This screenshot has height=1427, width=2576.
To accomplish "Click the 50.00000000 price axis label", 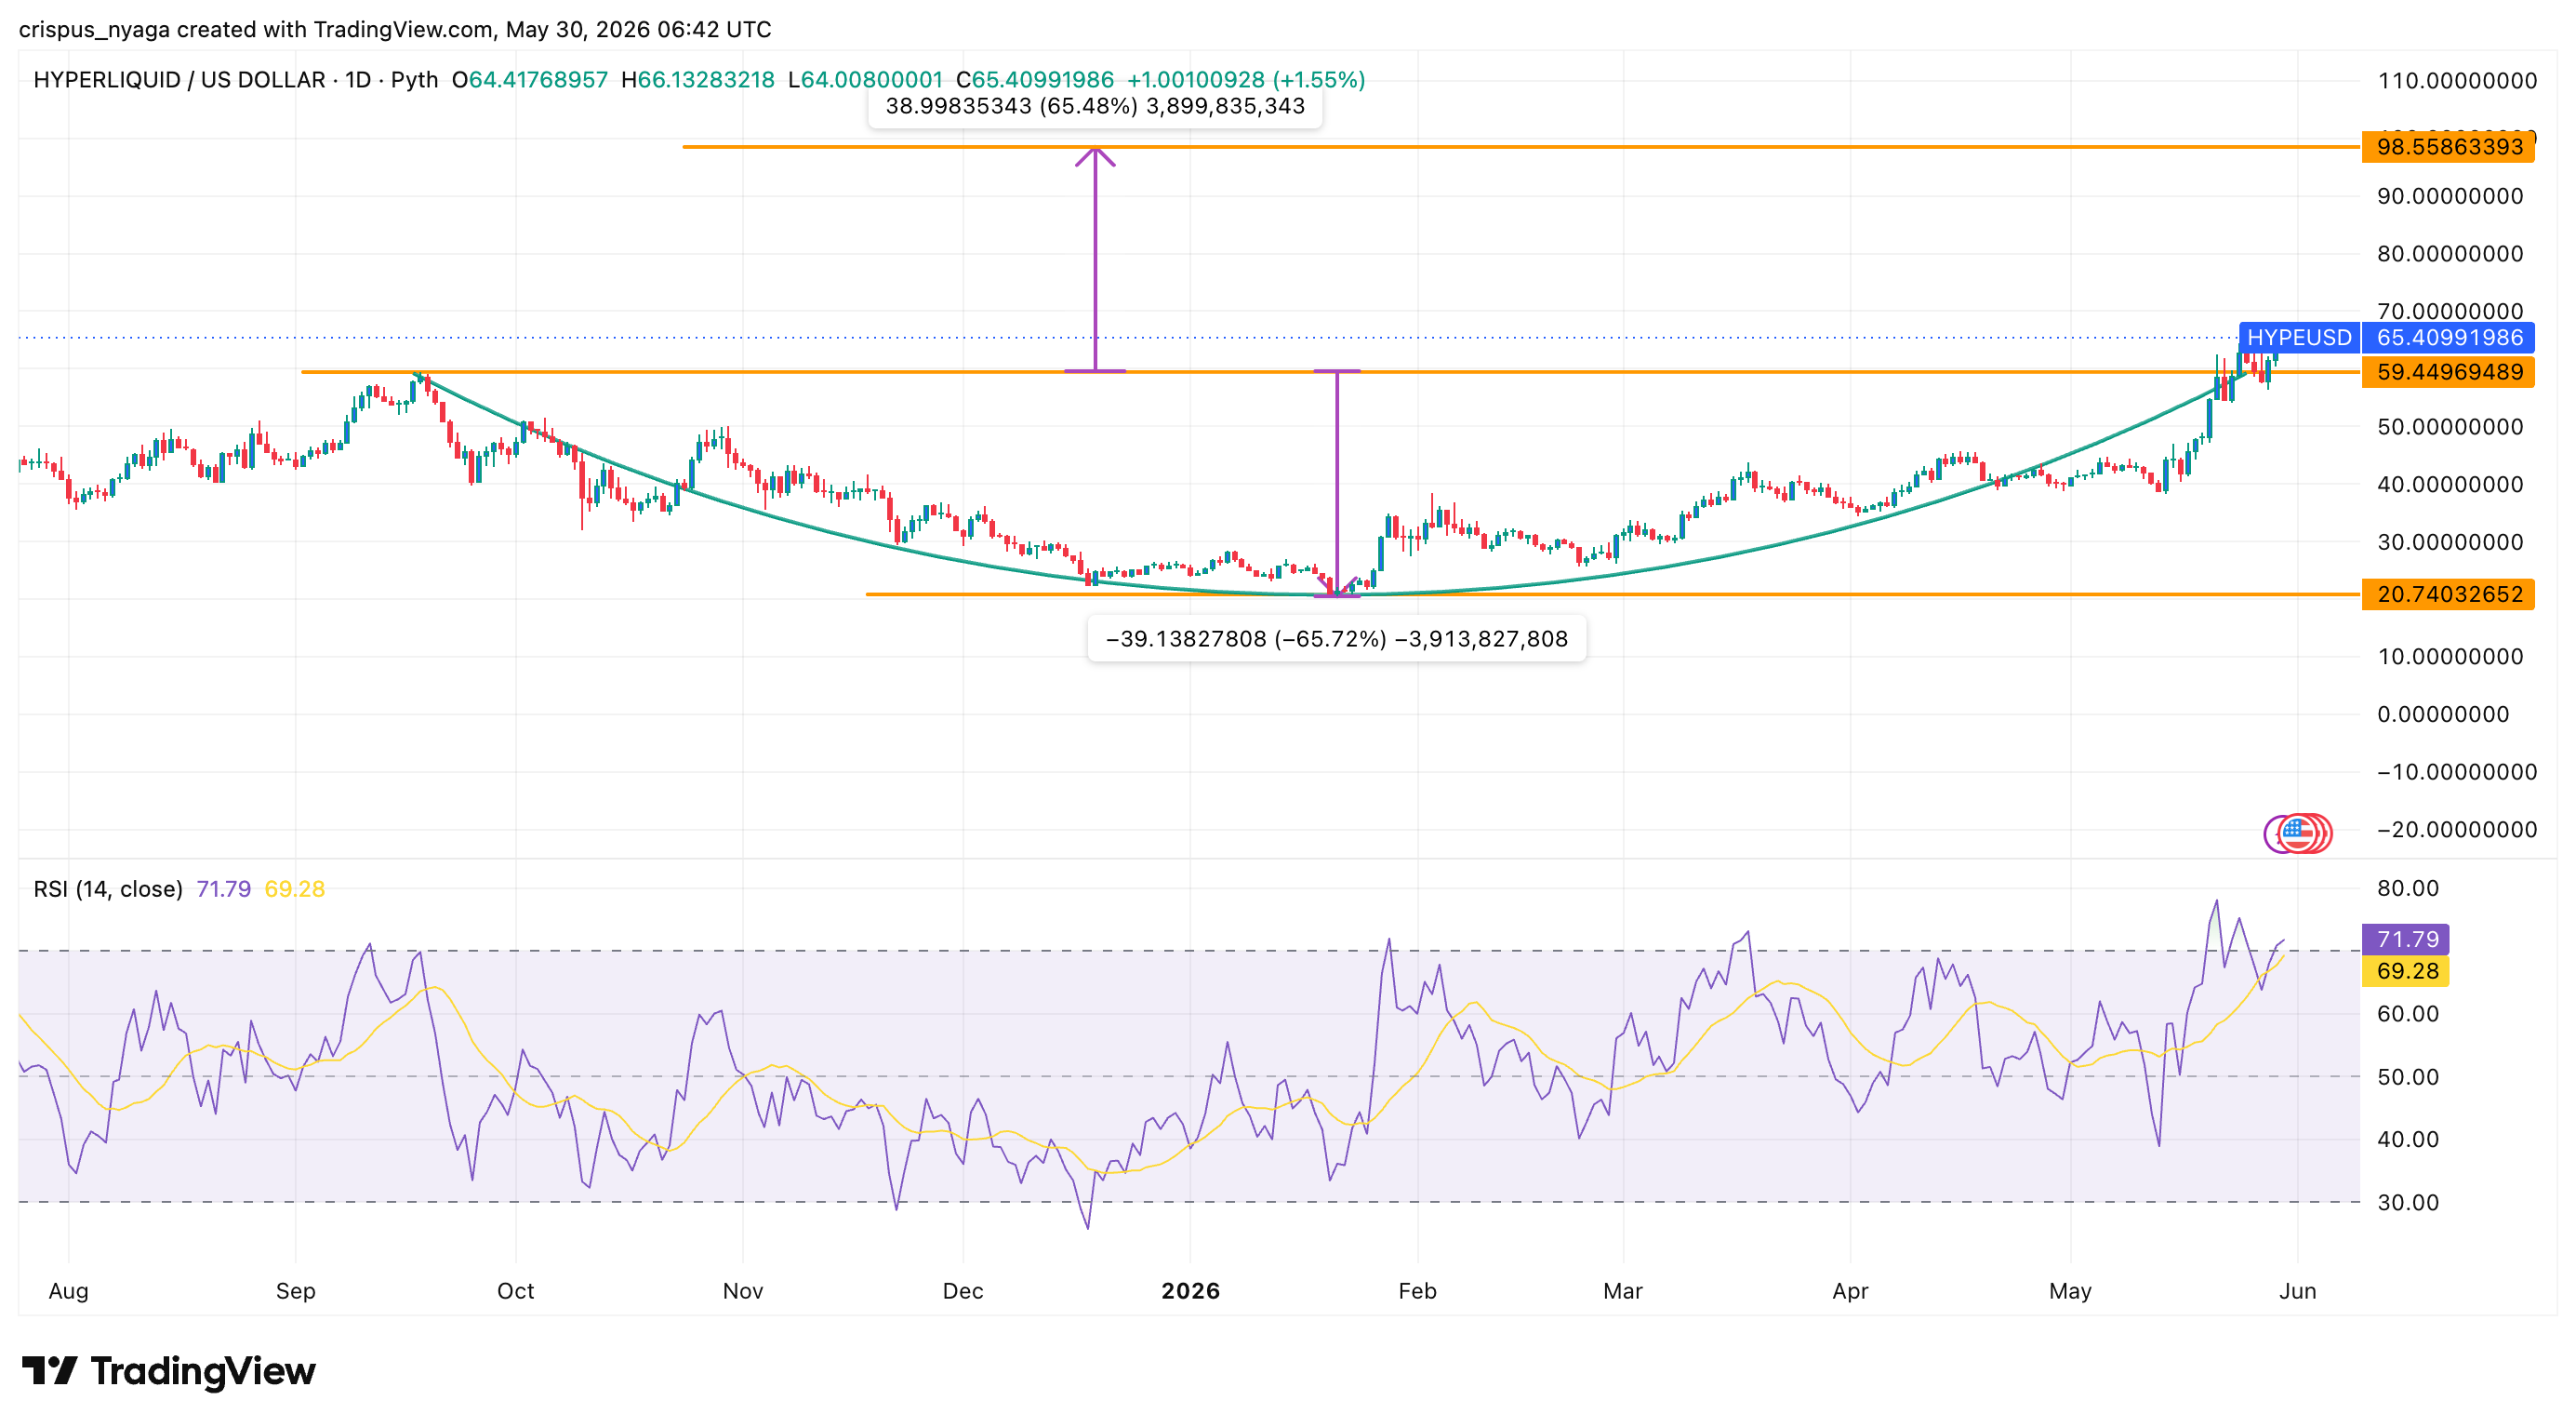I will (x=2450, y=427).
